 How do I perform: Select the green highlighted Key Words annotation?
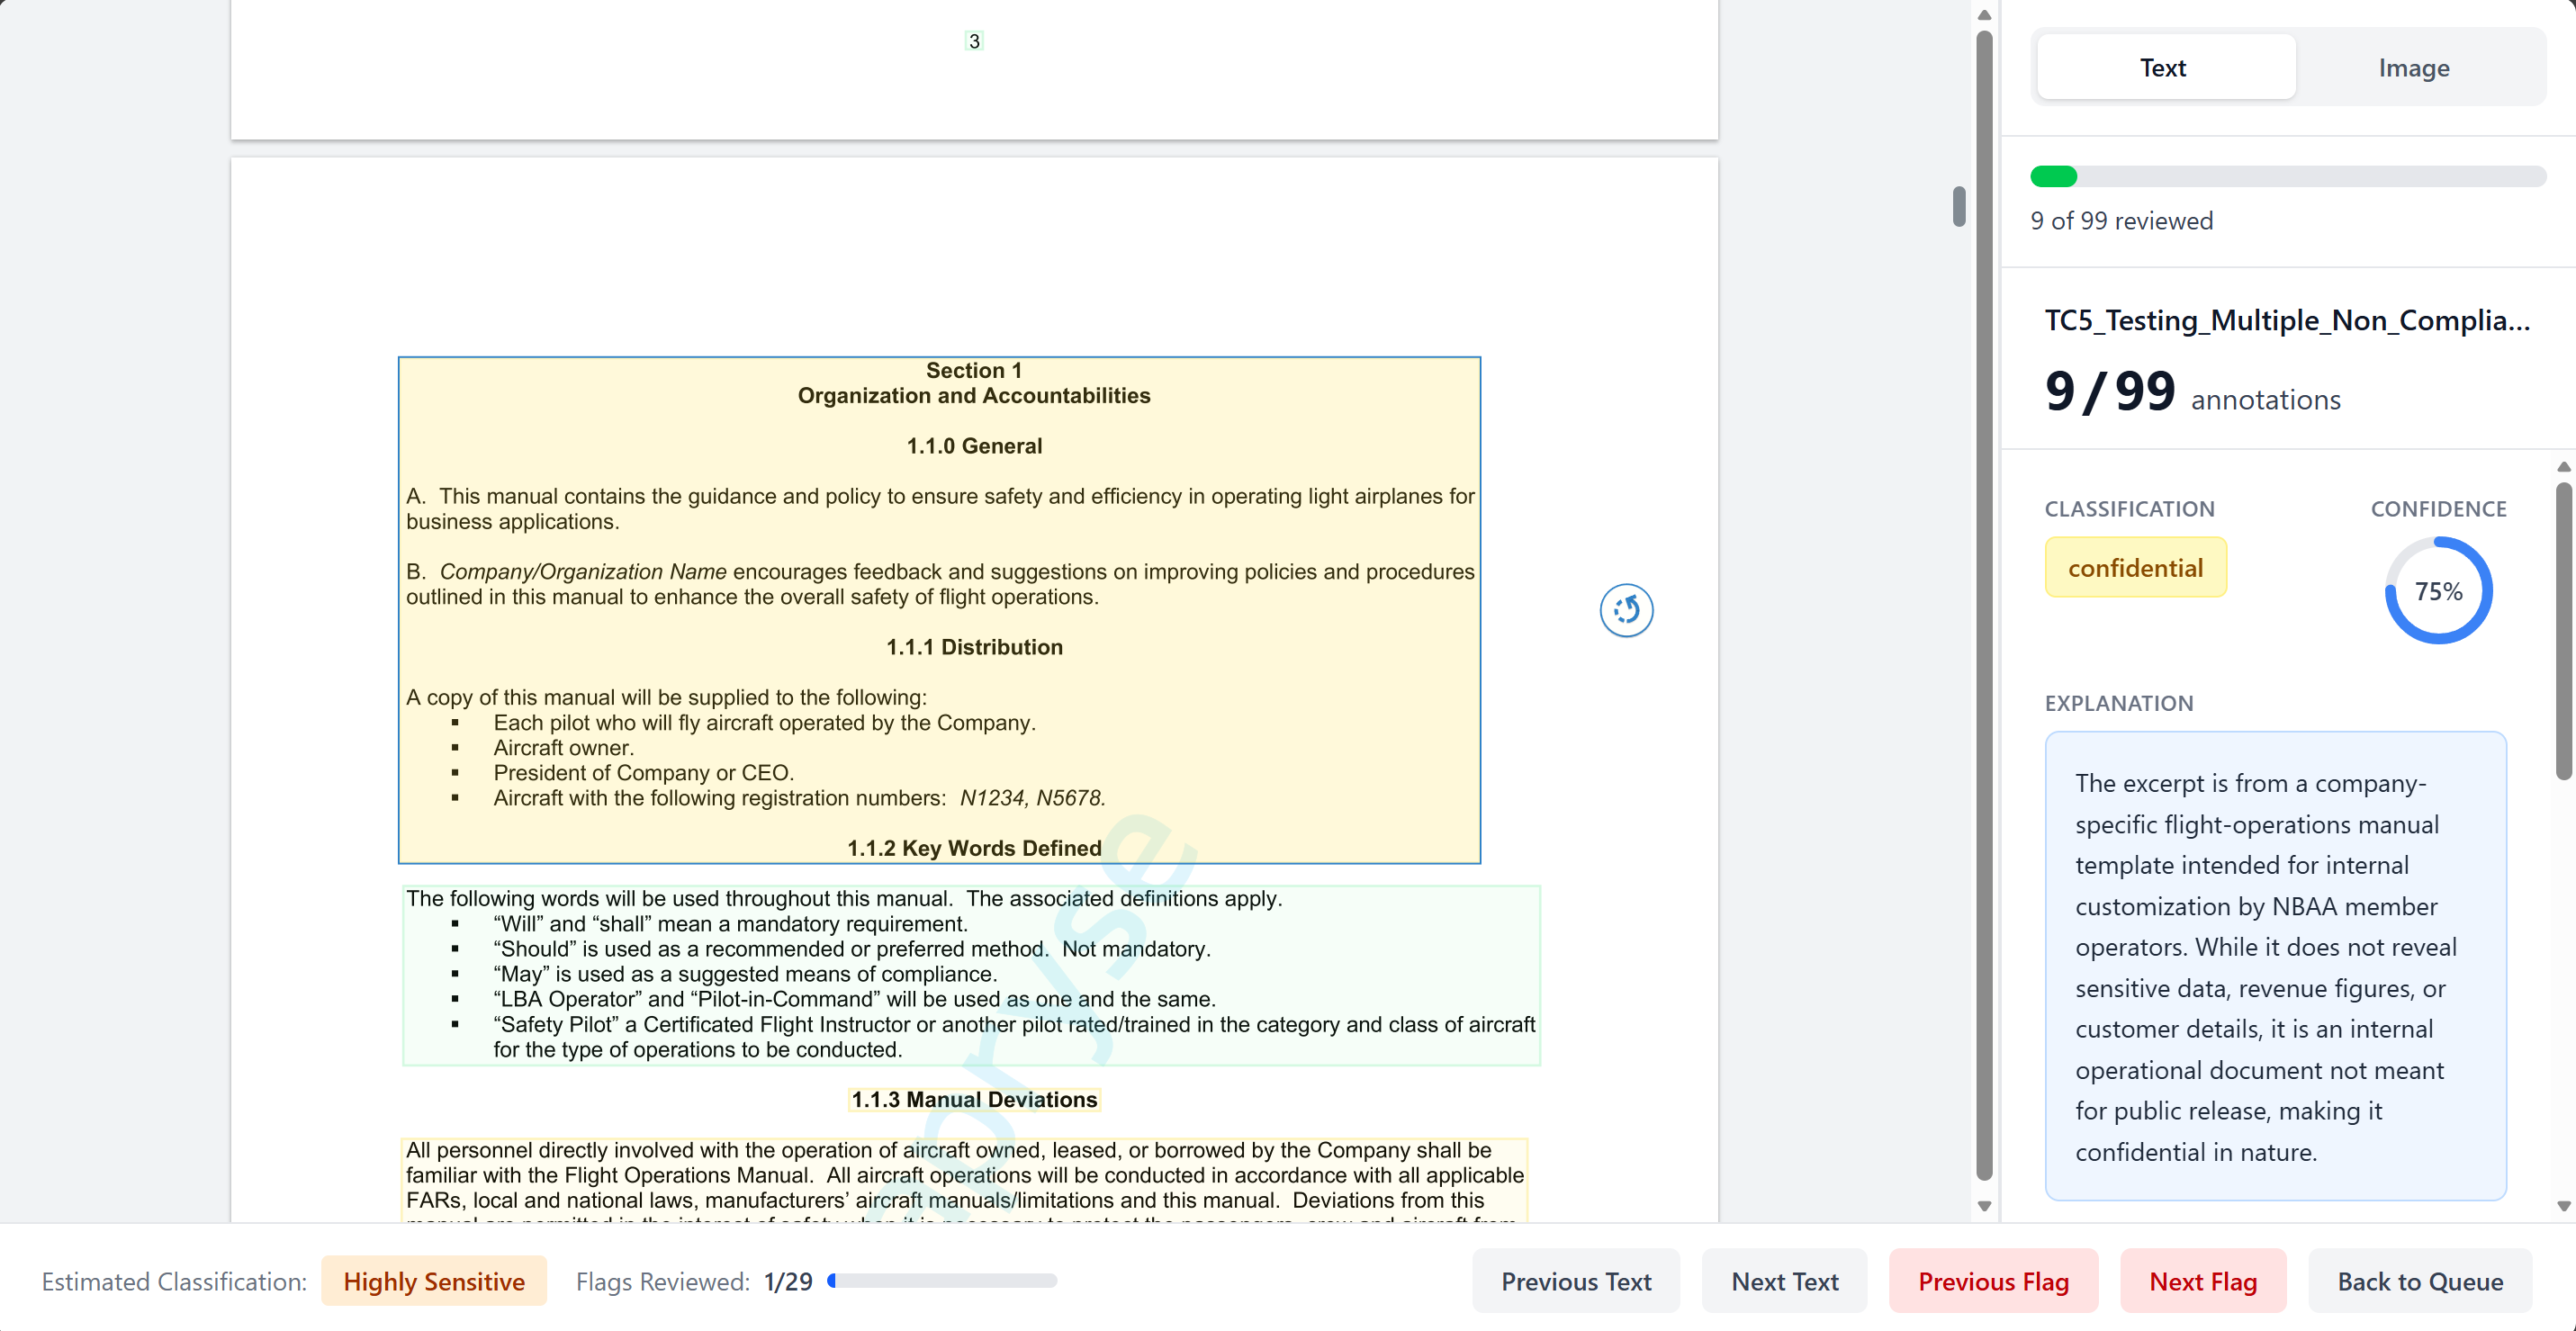[x=970, y=975]
